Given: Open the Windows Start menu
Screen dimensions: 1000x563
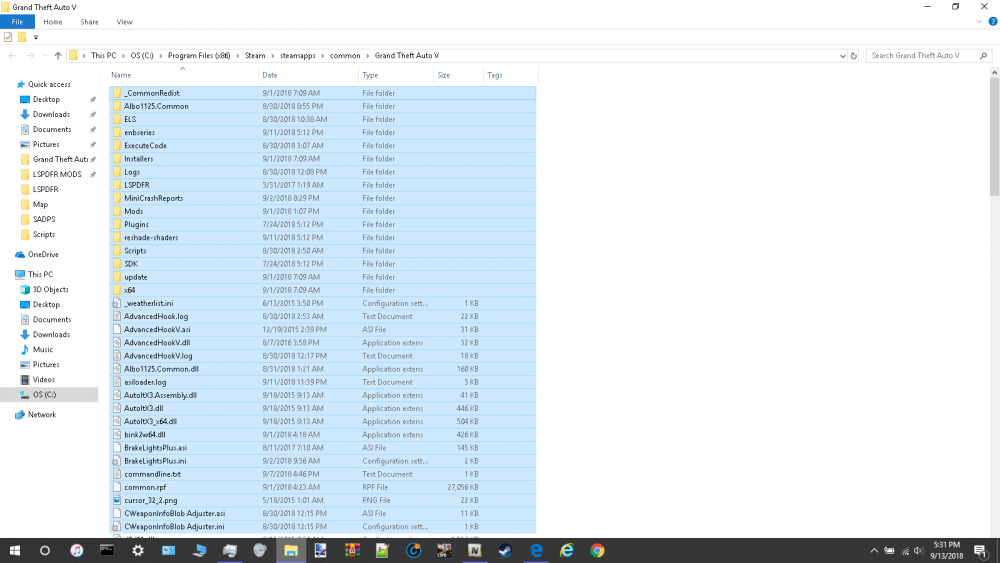Looking at the screenshot, I should tap(15, 550).
